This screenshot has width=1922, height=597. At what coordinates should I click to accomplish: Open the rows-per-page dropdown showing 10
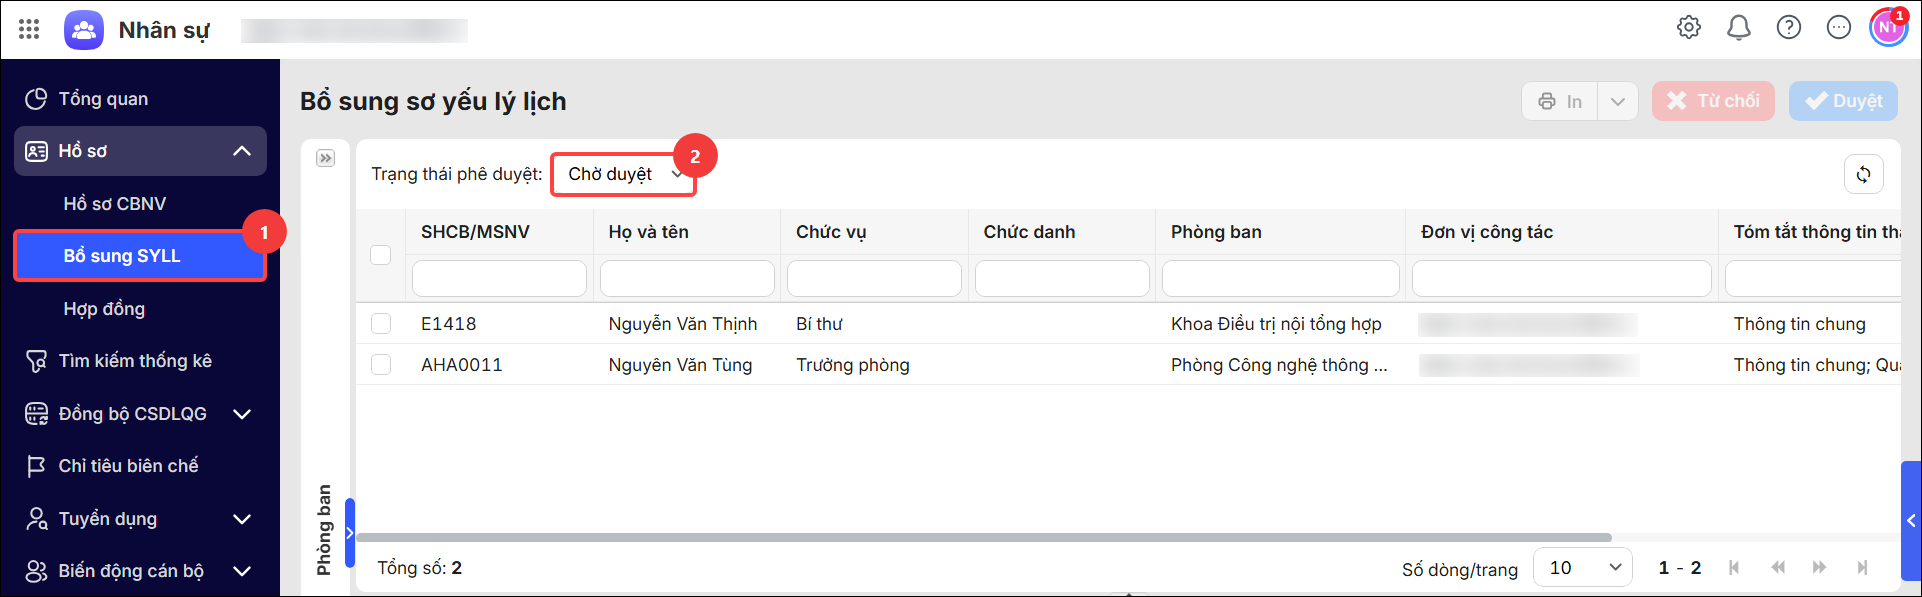point(1583,568)
